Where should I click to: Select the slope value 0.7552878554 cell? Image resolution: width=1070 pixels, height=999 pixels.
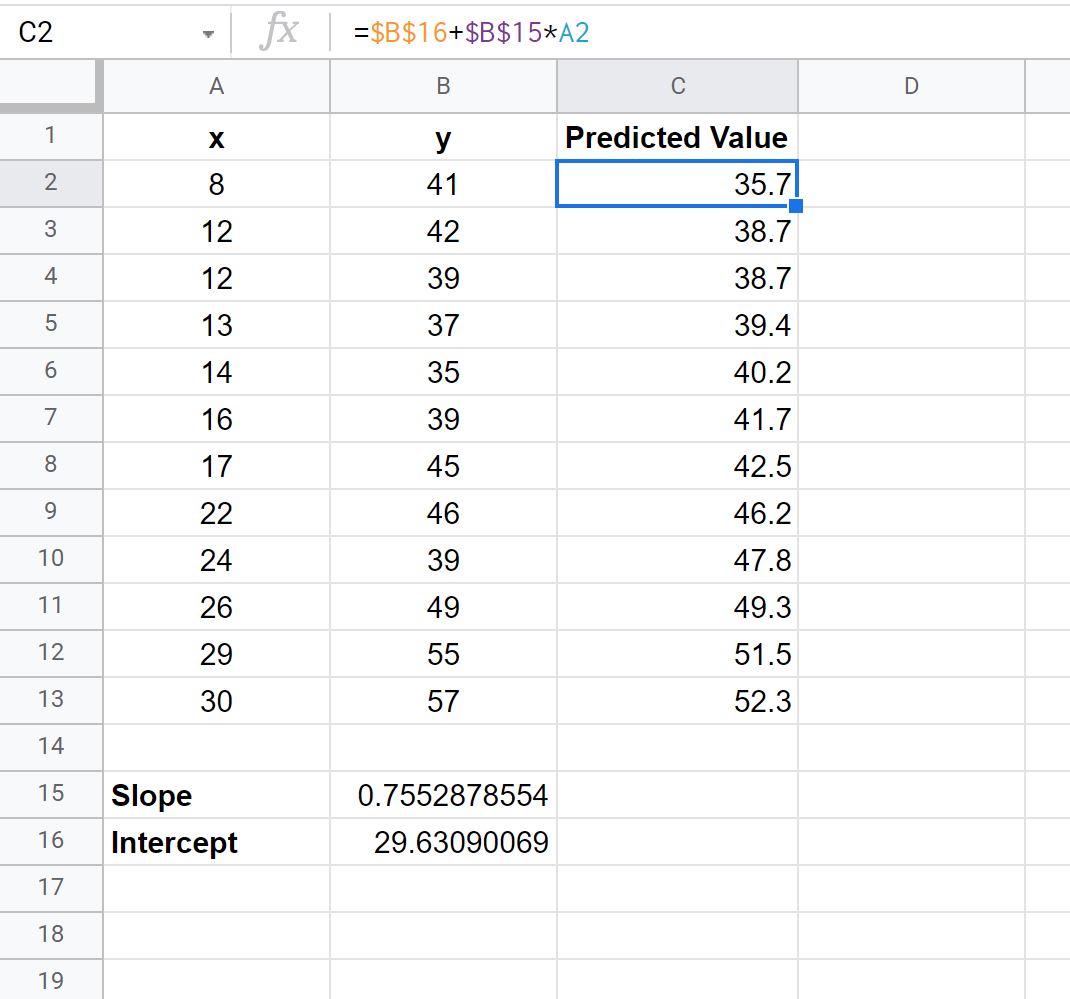[444, 795]
